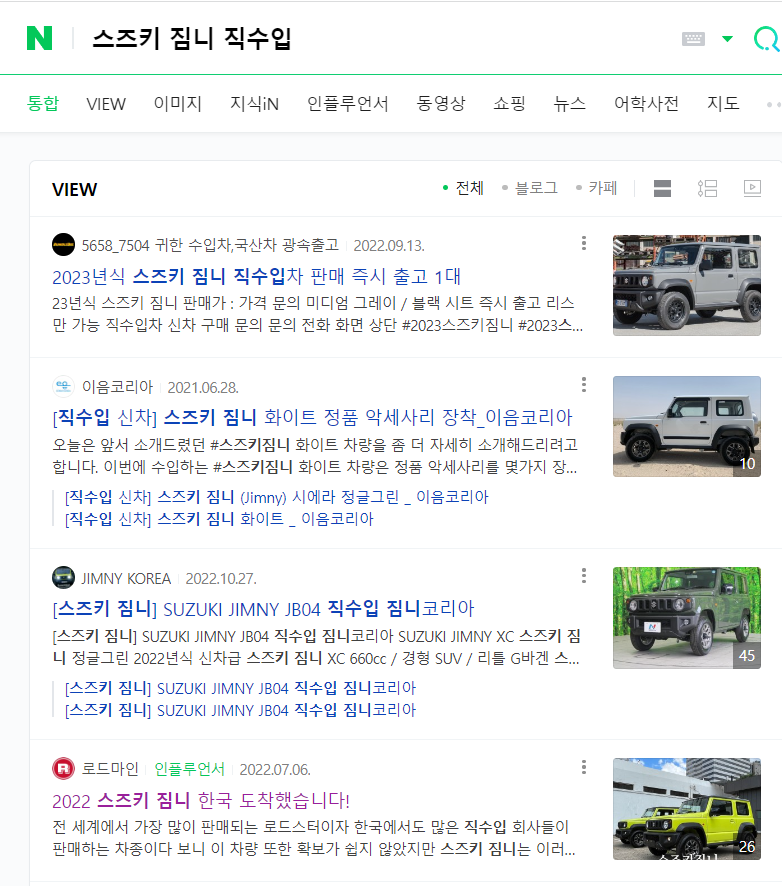Open post 2022 스즈키 짐니 한국 도착했습니다!
Screen dimensions: 782x886
click(x=201, y=801)
